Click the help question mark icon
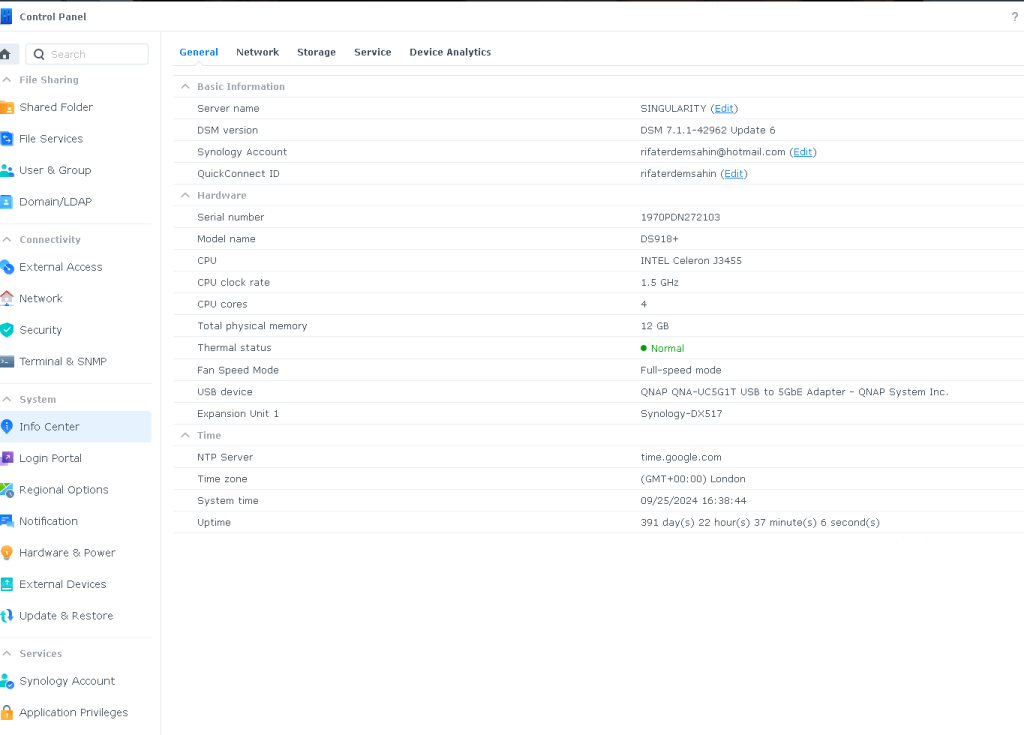1024x735 pixels. click(1014, 17)
